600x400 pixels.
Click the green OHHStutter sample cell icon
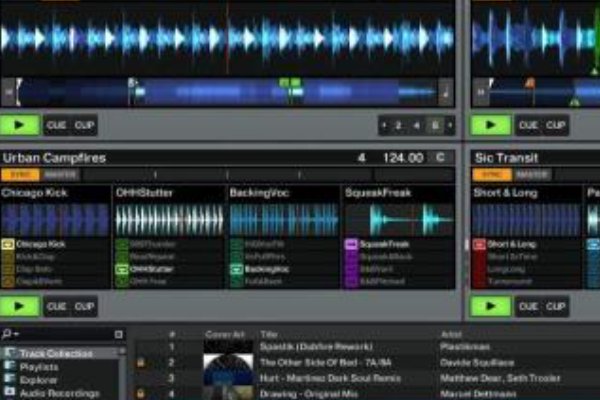tap(122, 269)
